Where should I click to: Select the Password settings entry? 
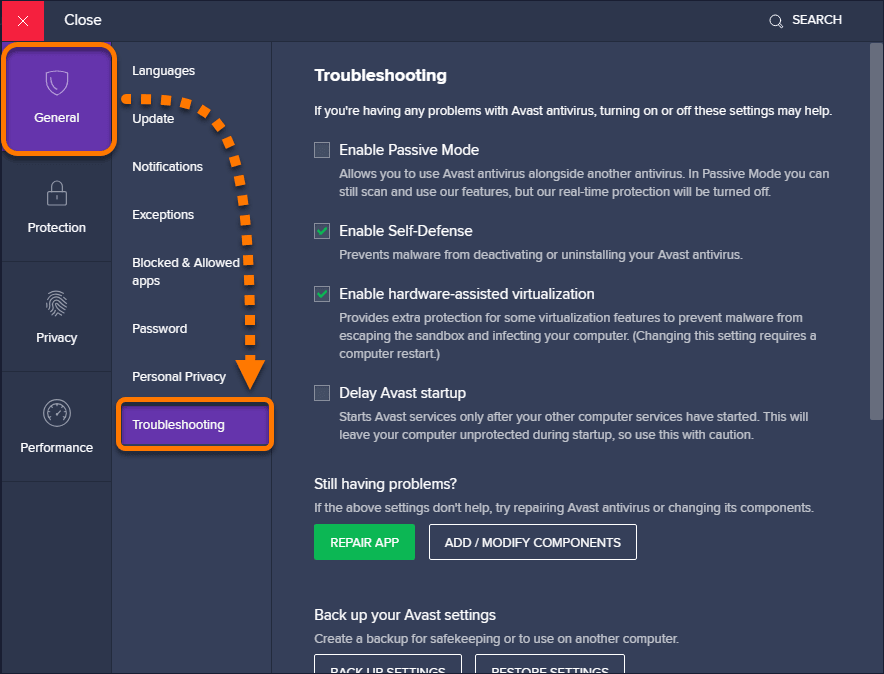click(x=160, y=328)
